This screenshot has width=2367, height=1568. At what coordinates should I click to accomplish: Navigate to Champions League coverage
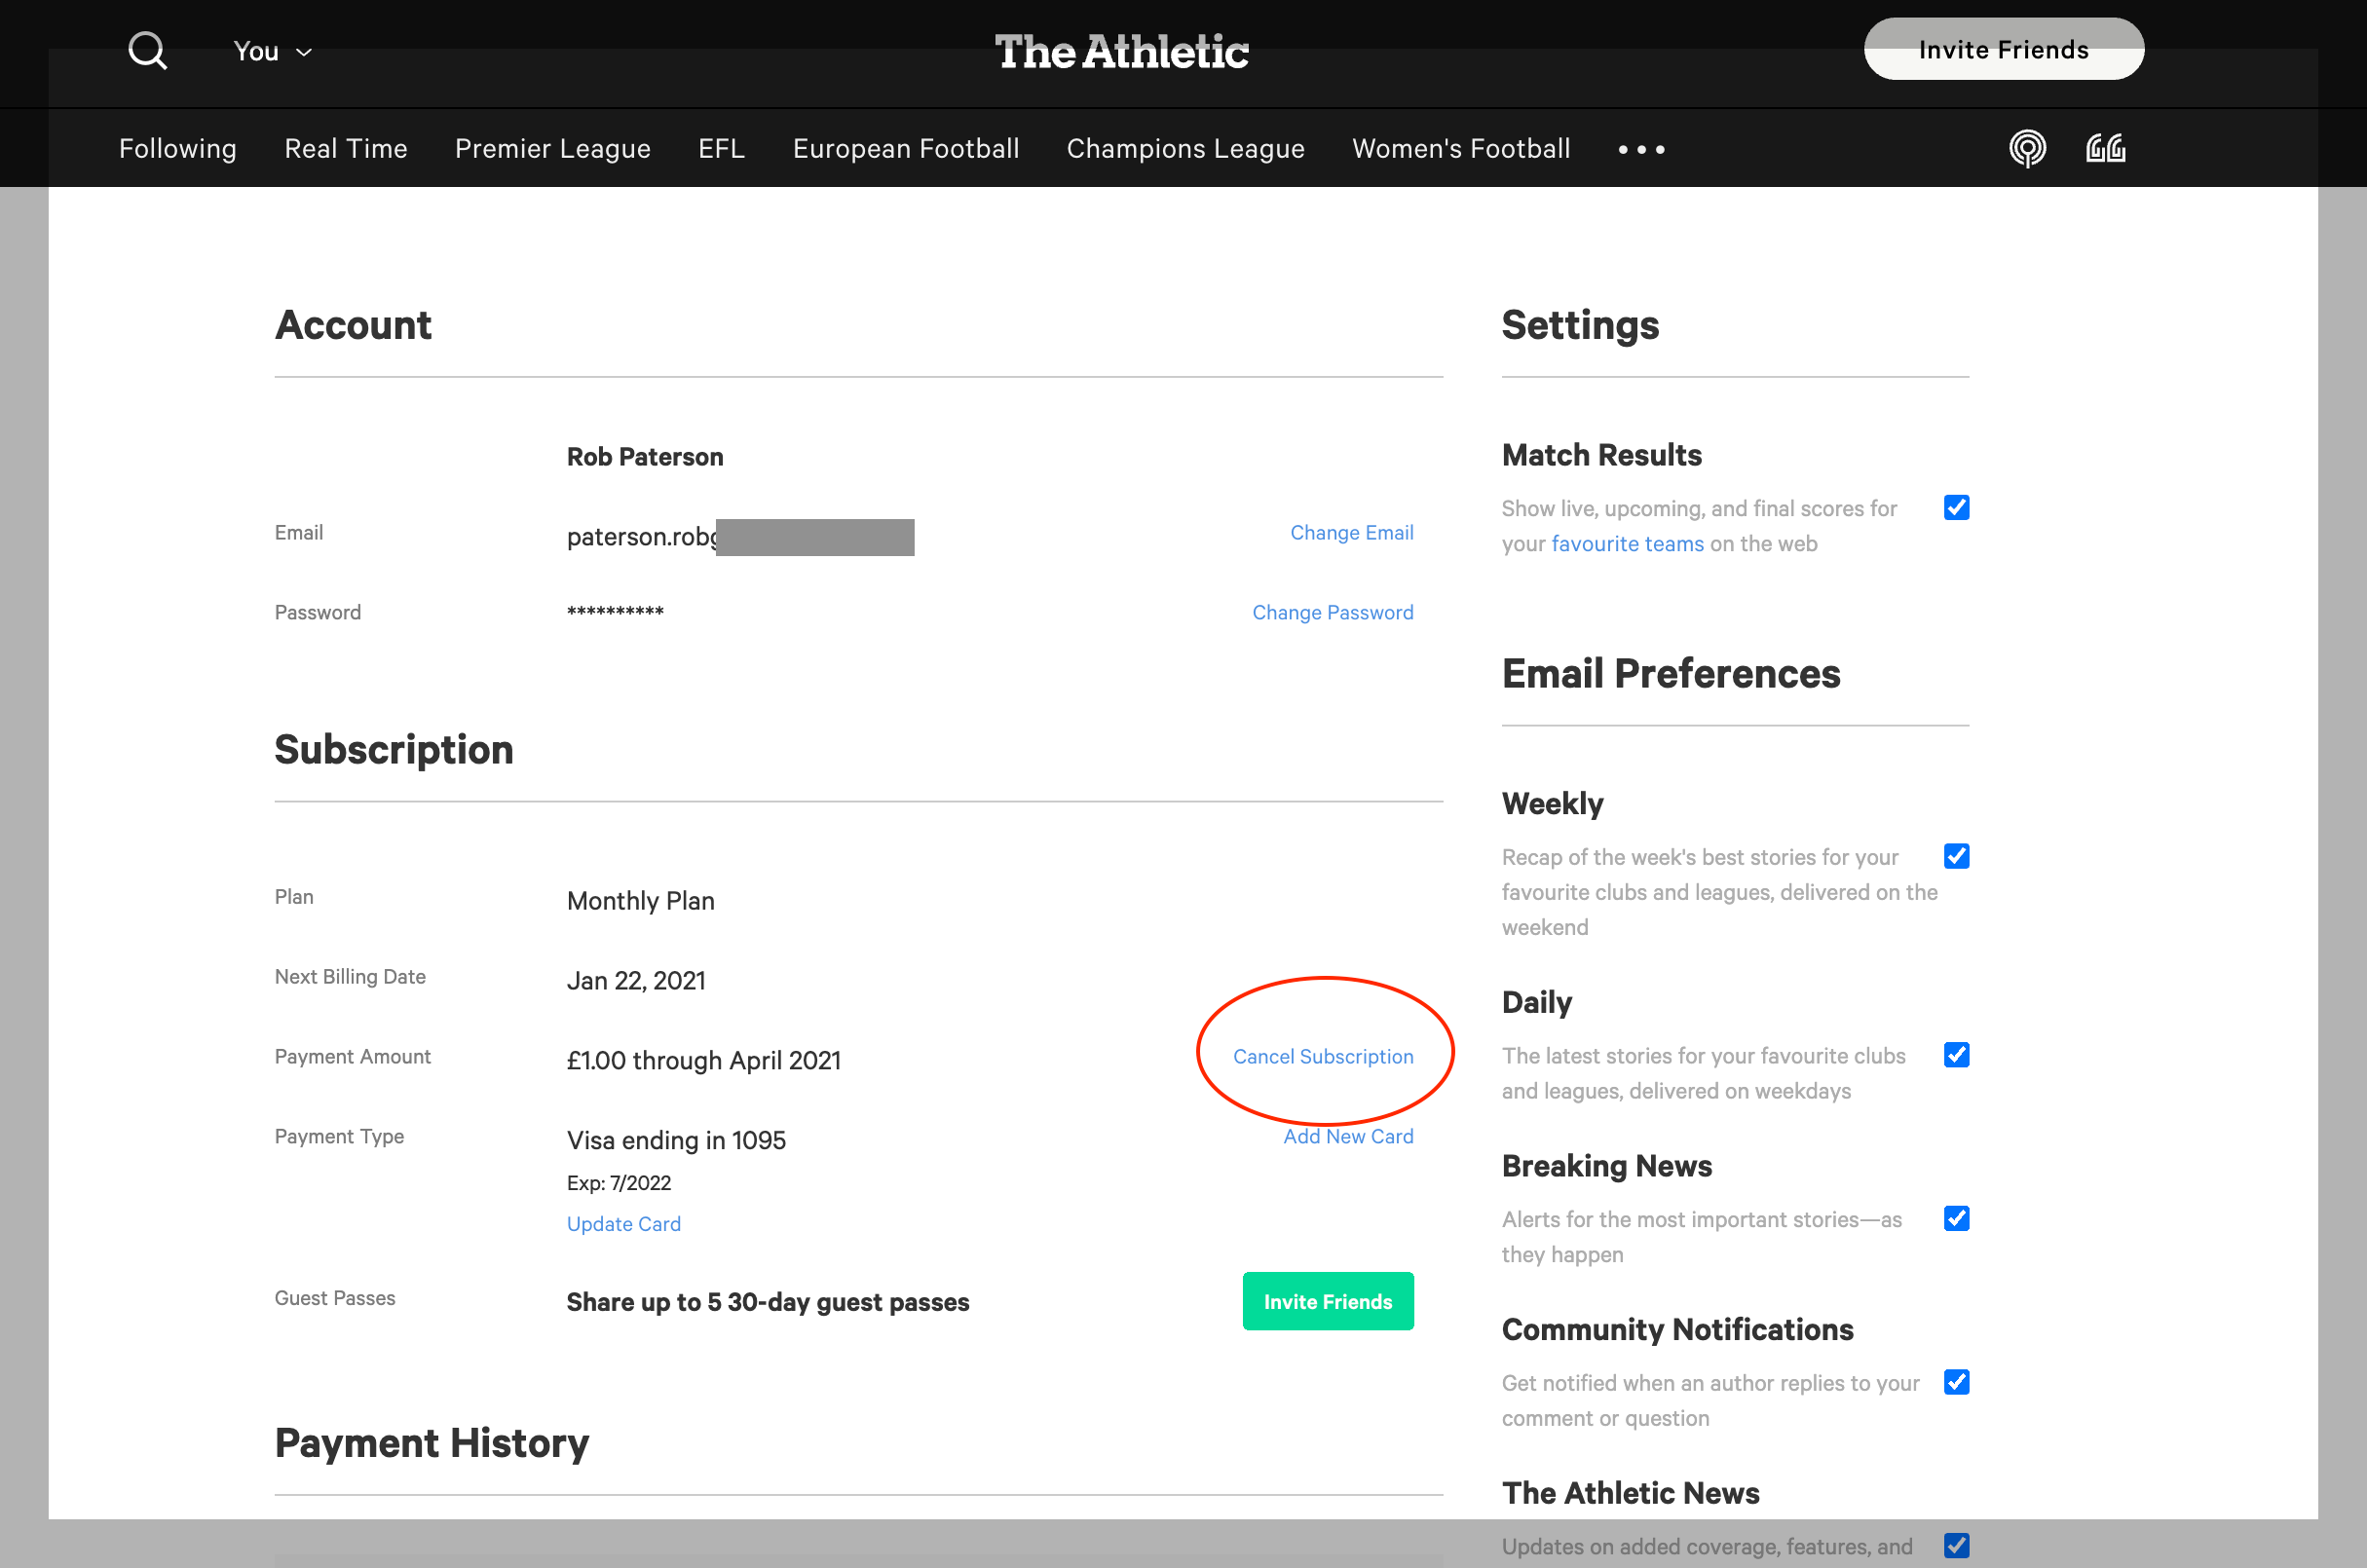1185,148
